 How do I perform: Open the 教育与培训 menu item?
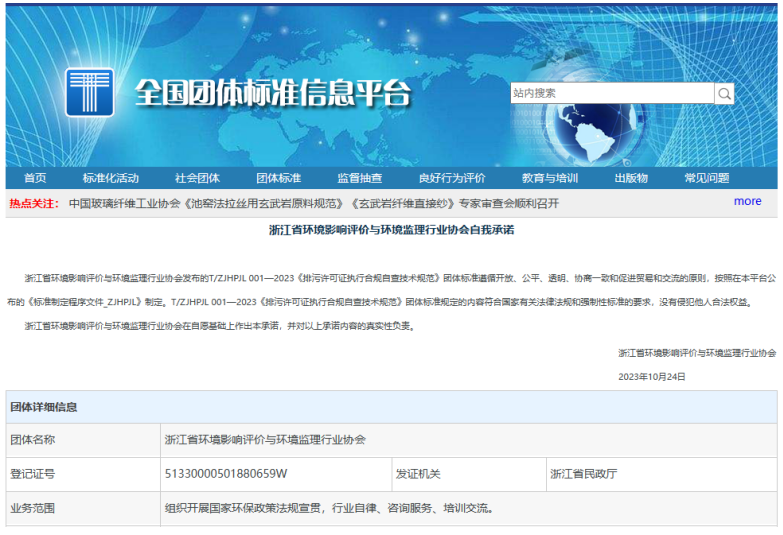550,178
